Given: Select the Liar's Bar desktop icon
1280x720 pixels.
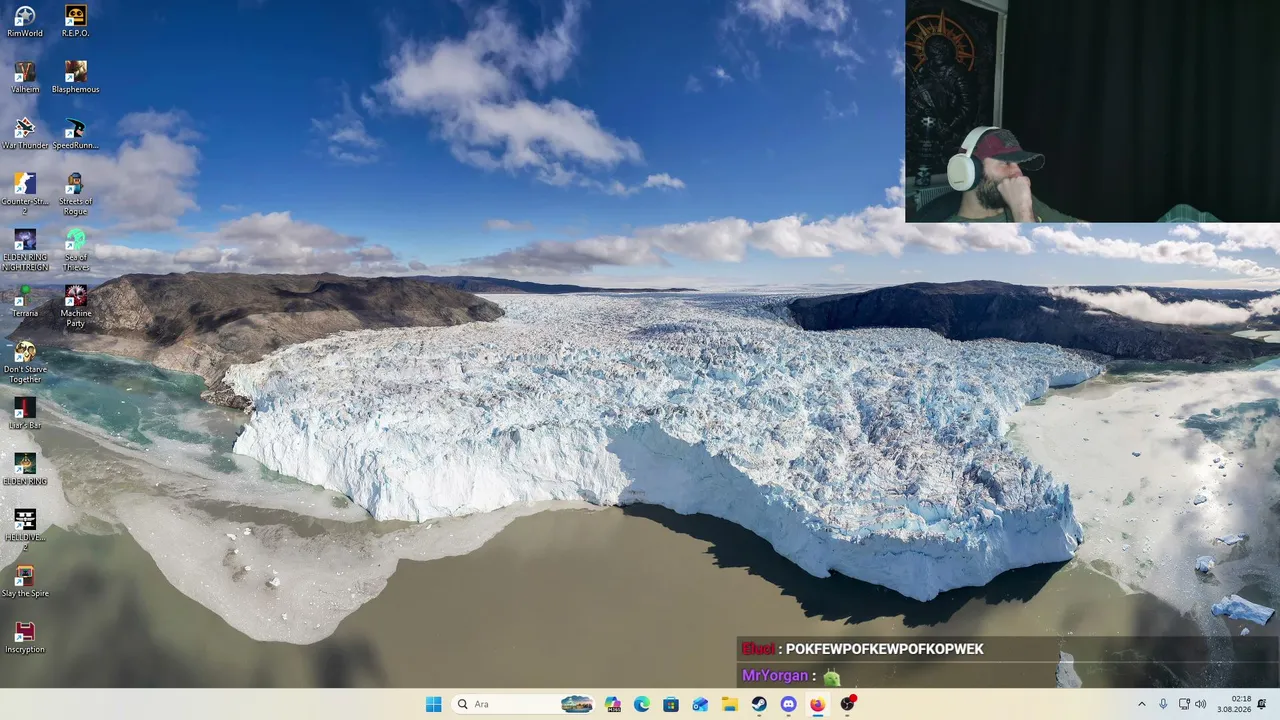Looking at the screenshot, I should coord(25,413).
